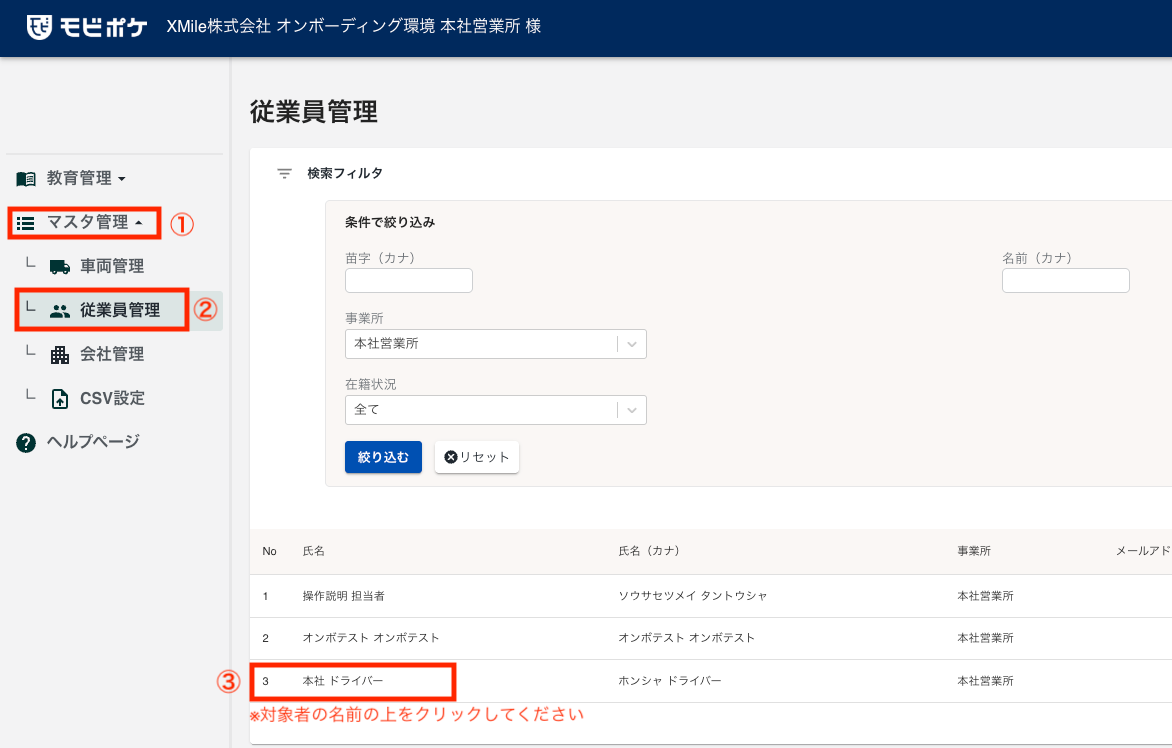1172x748 pixels.
Task: Select the truck icon for 車両管理
Action: tap(58, 266)
